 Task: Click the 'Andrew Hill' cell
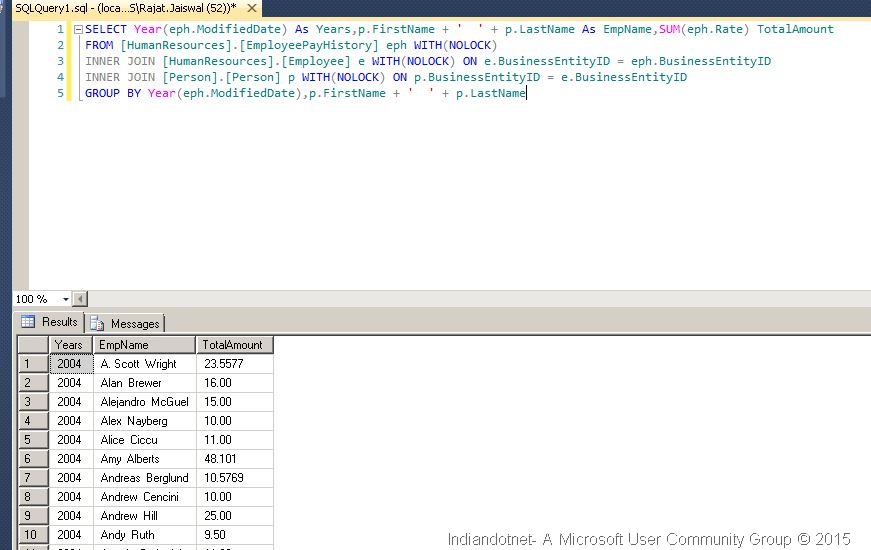click(x=144, y=515)
